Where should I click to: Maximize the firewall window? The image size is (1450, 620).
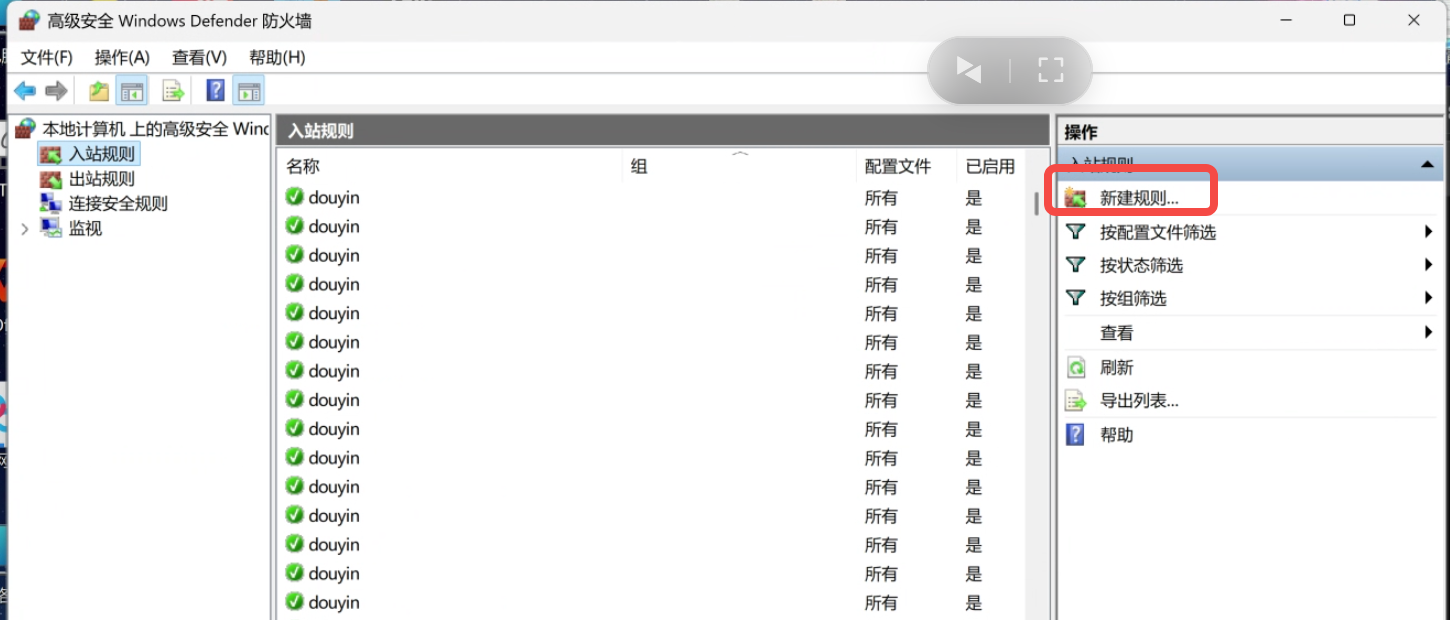(1349, 20)
